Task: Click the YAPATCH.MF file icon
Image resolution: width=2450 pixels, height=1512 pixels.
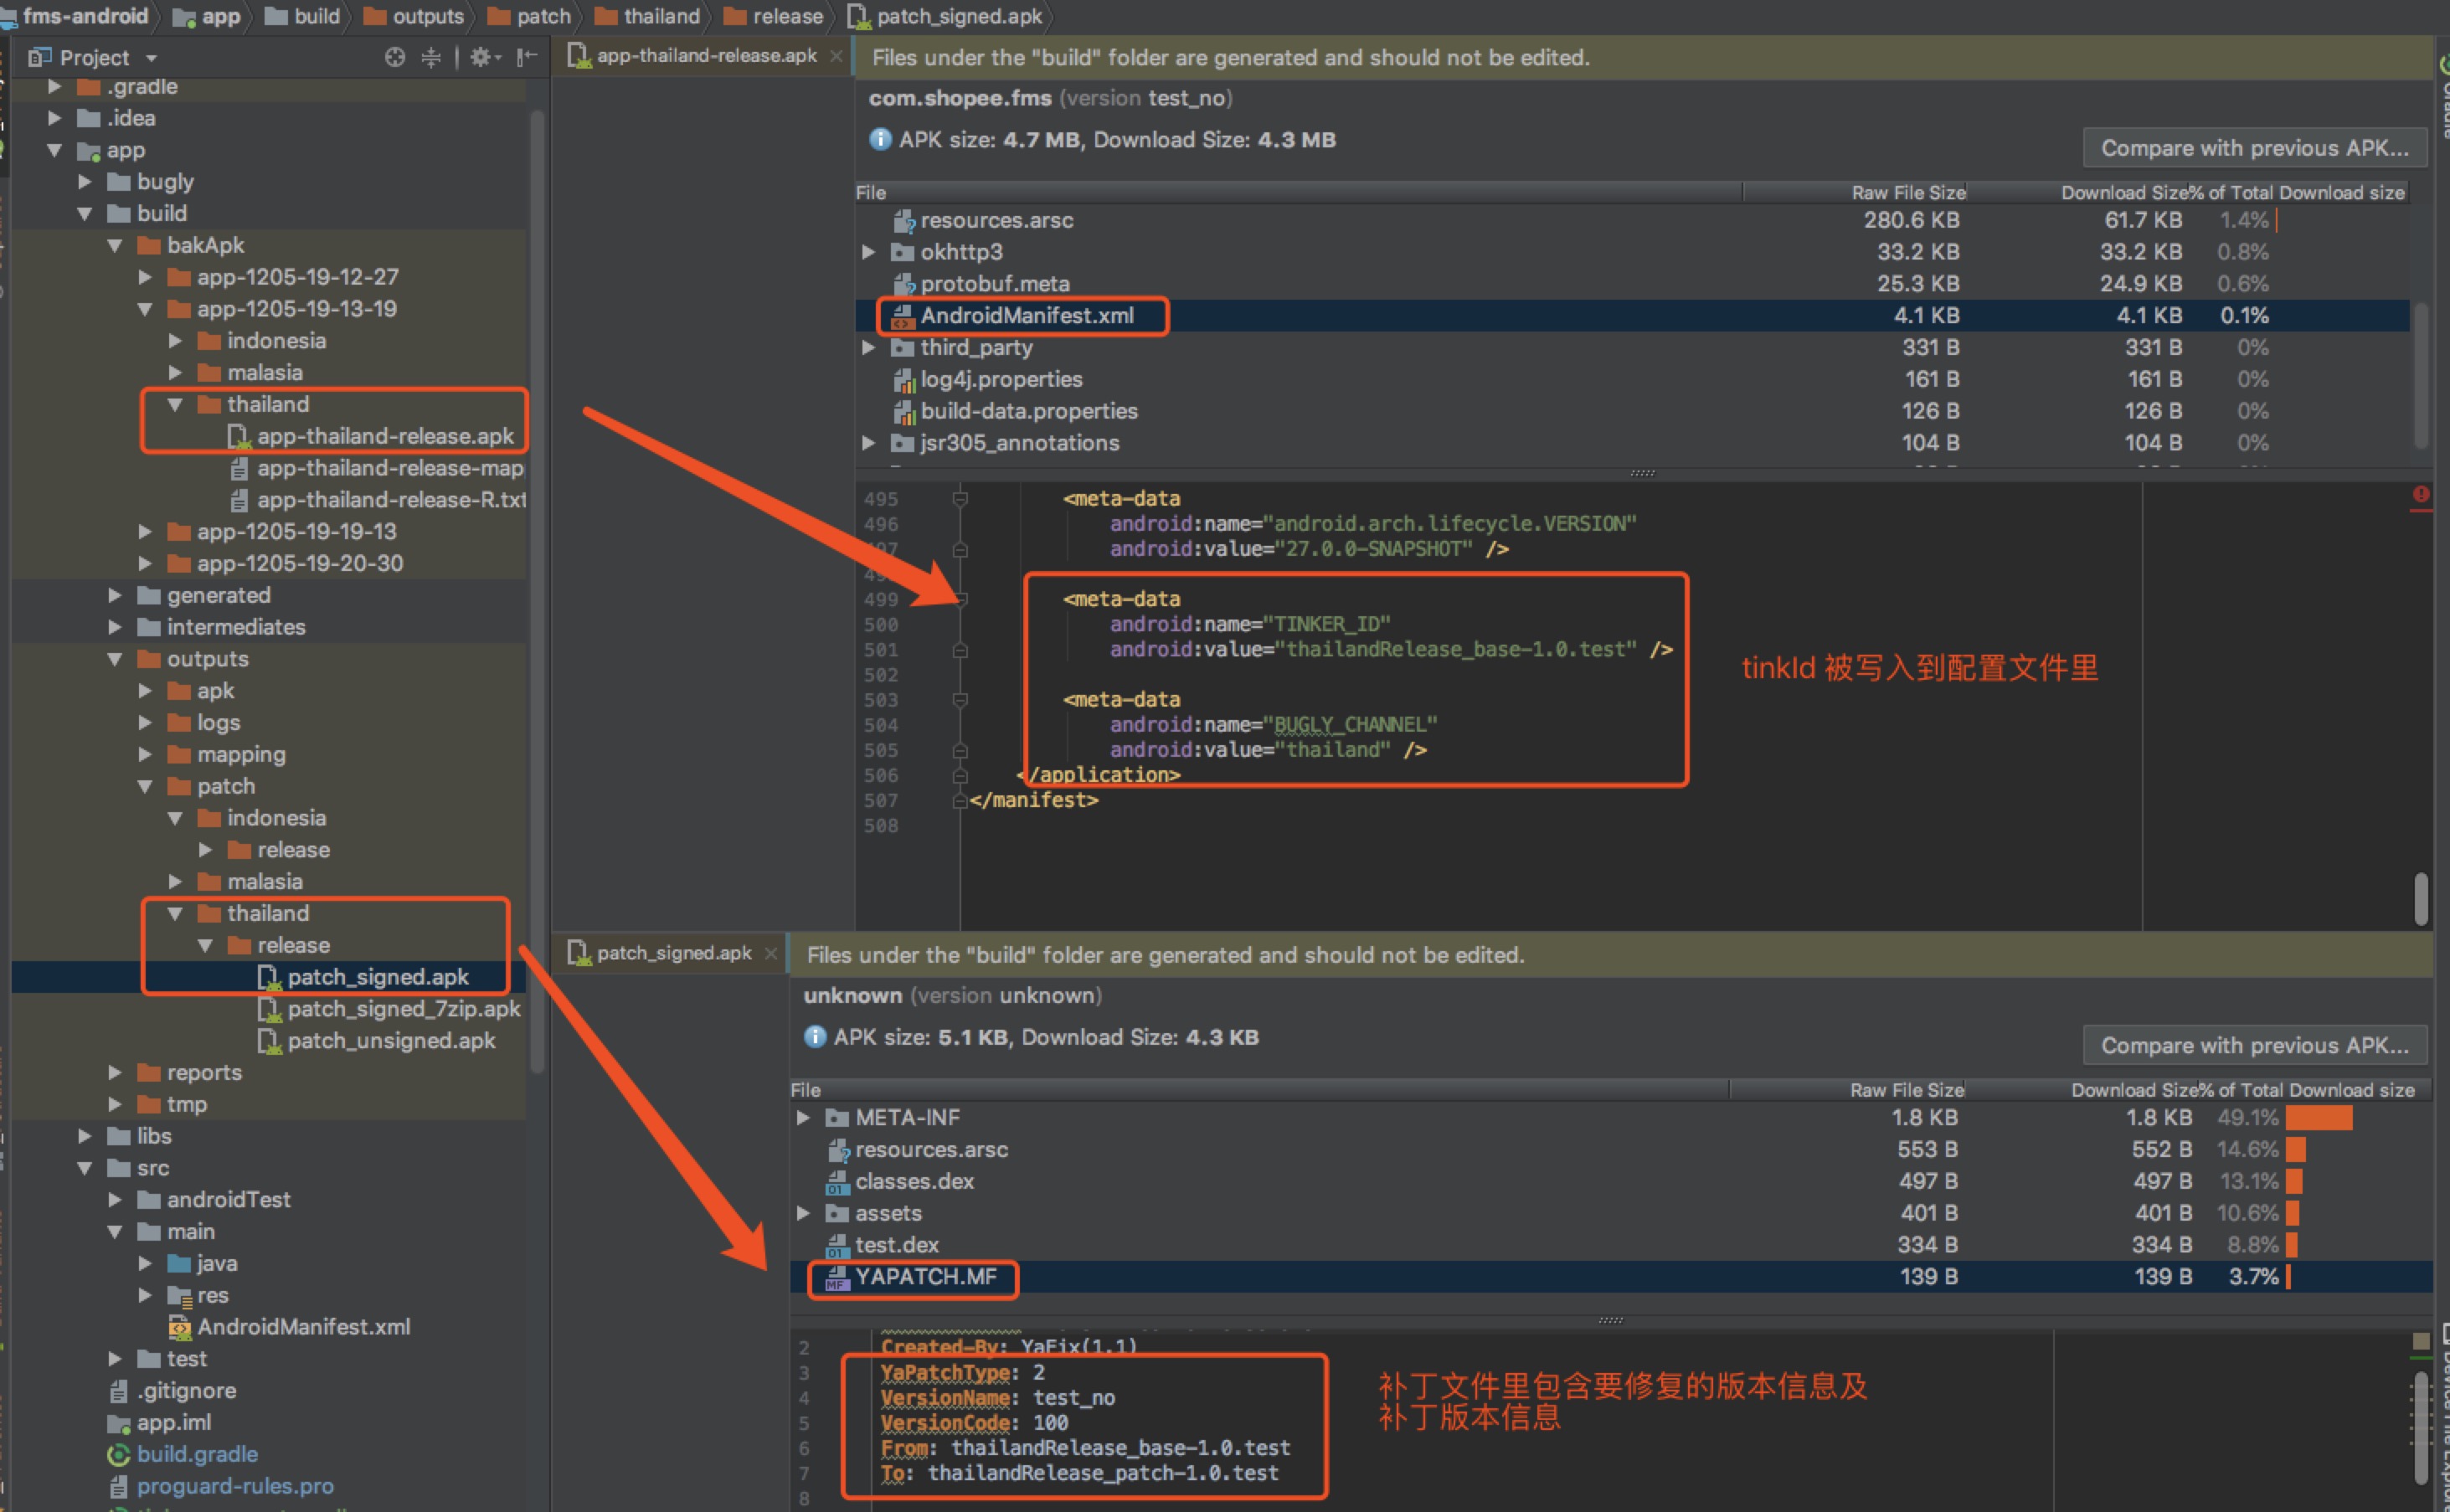Action: coord(837,1277)
